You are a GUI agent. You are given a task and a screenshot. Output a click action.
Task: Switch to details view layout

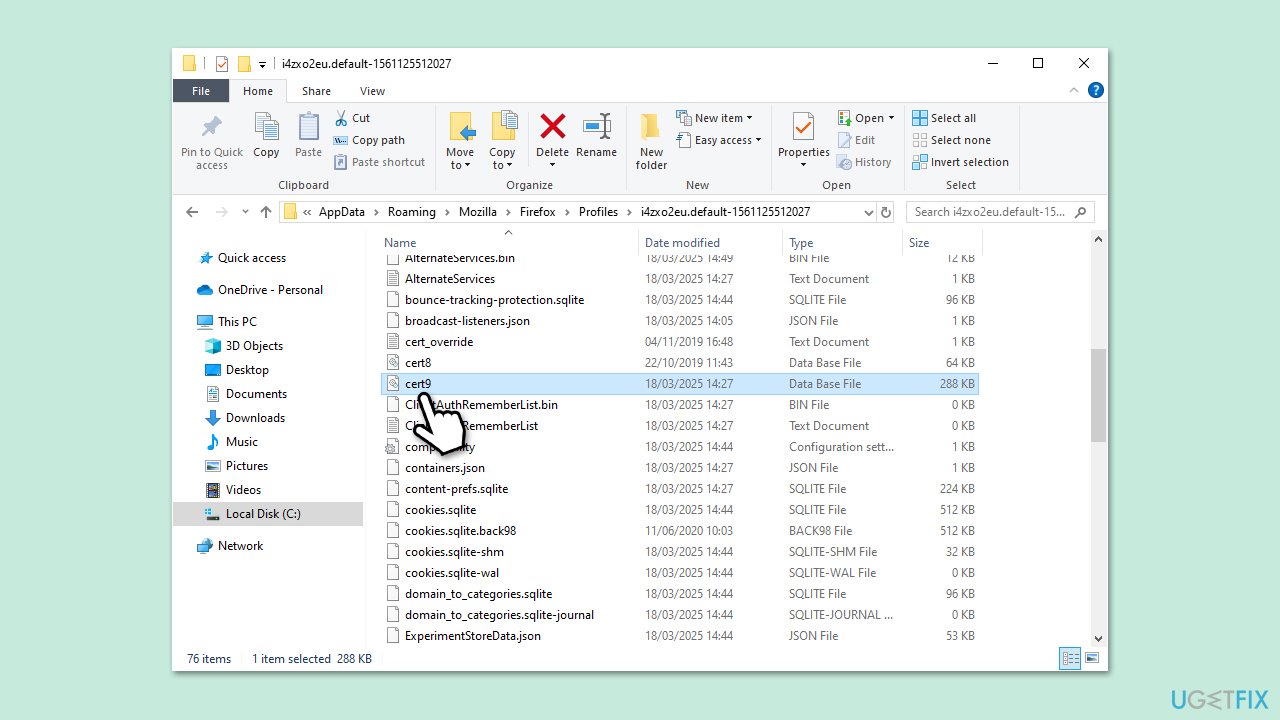coord(1070,658)
